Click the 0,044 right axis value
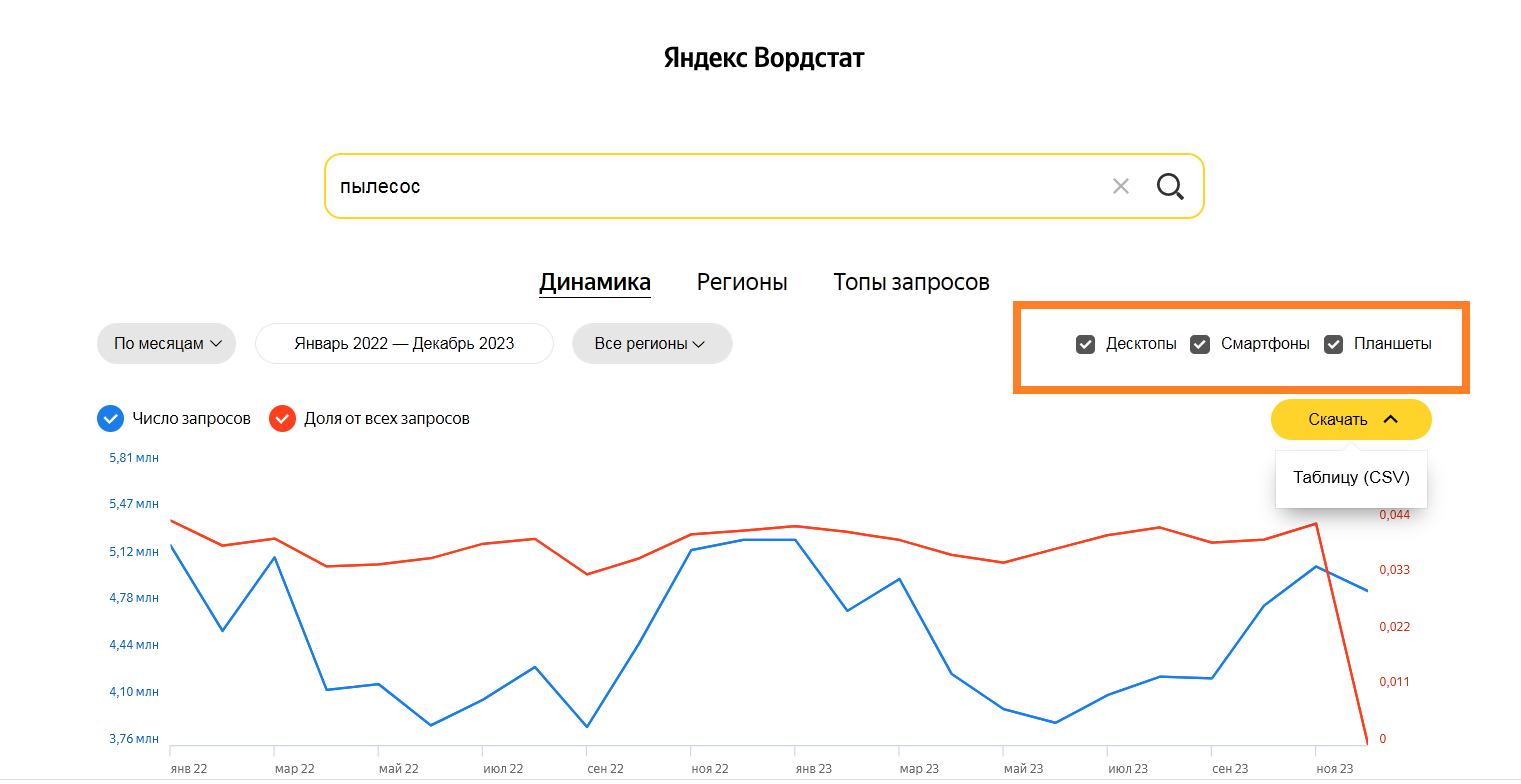This screenshot has height=784, width=1521. 1394,515
